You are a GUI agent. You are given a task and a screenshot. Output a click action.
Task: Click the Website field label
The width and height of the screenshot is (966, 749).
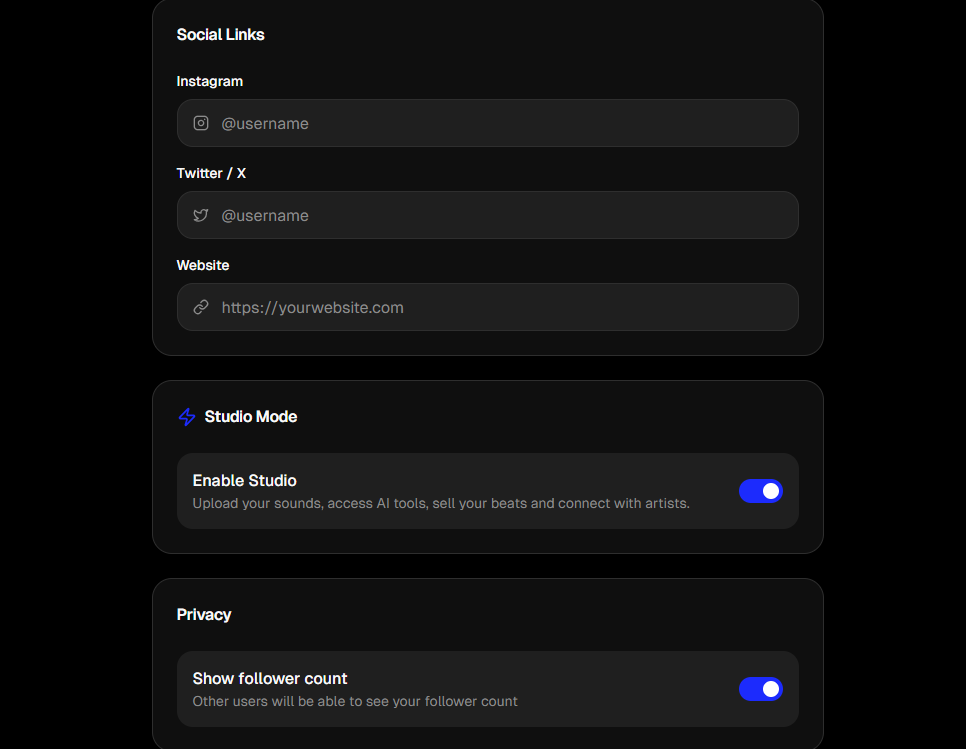[203, 265]
